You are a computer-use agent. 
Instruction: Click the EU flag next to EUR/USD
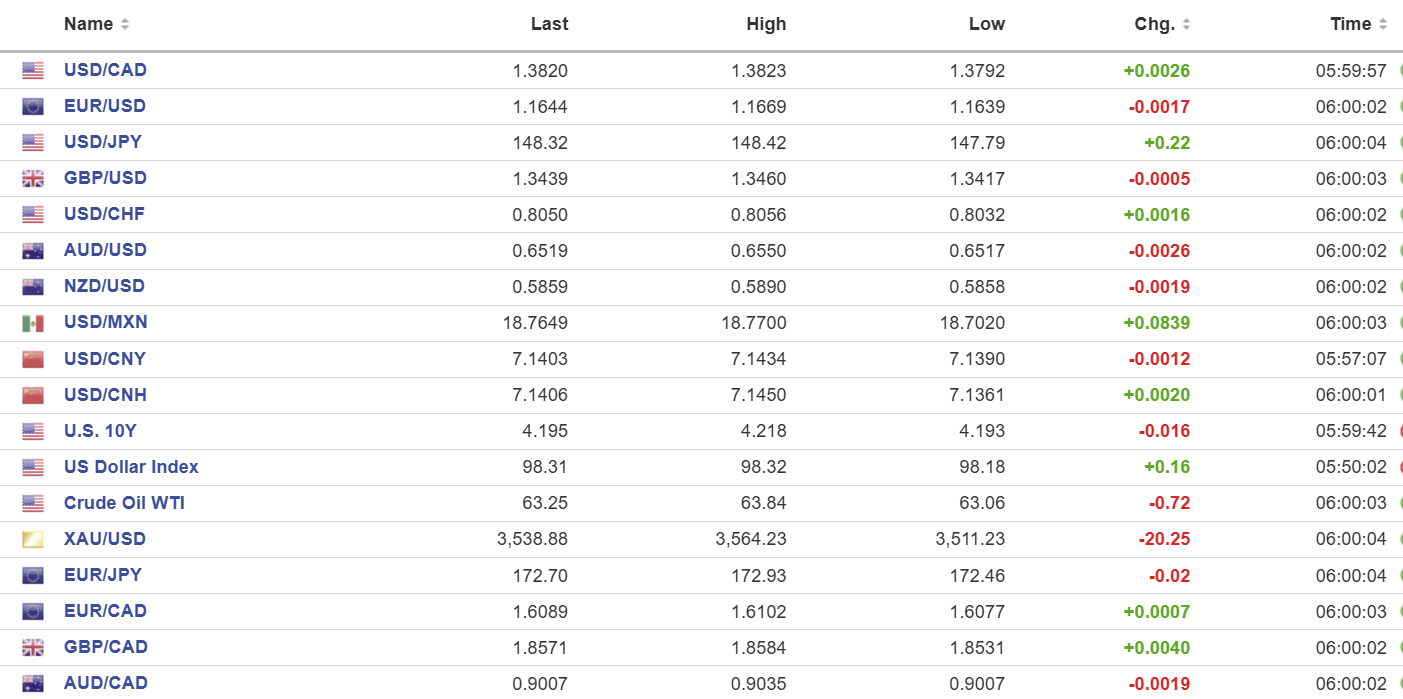[x=33, y=107]
